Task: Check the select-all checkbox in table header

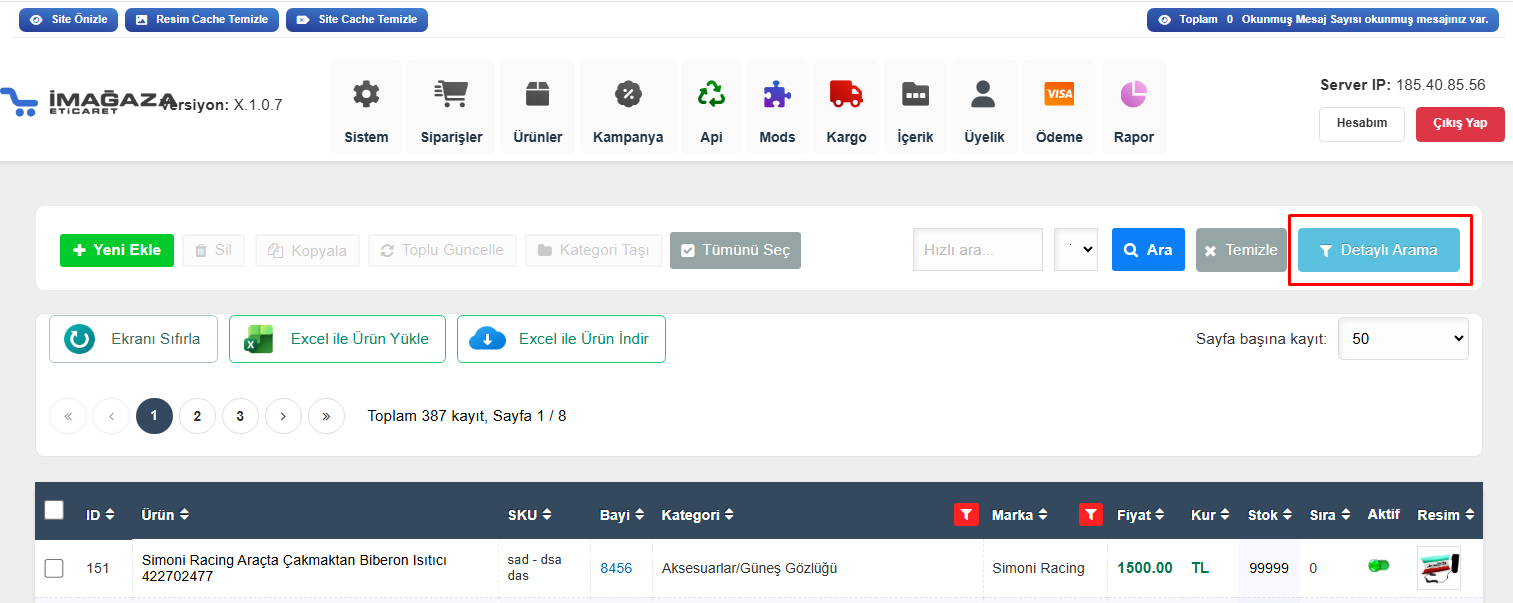Action: (54, 511)
